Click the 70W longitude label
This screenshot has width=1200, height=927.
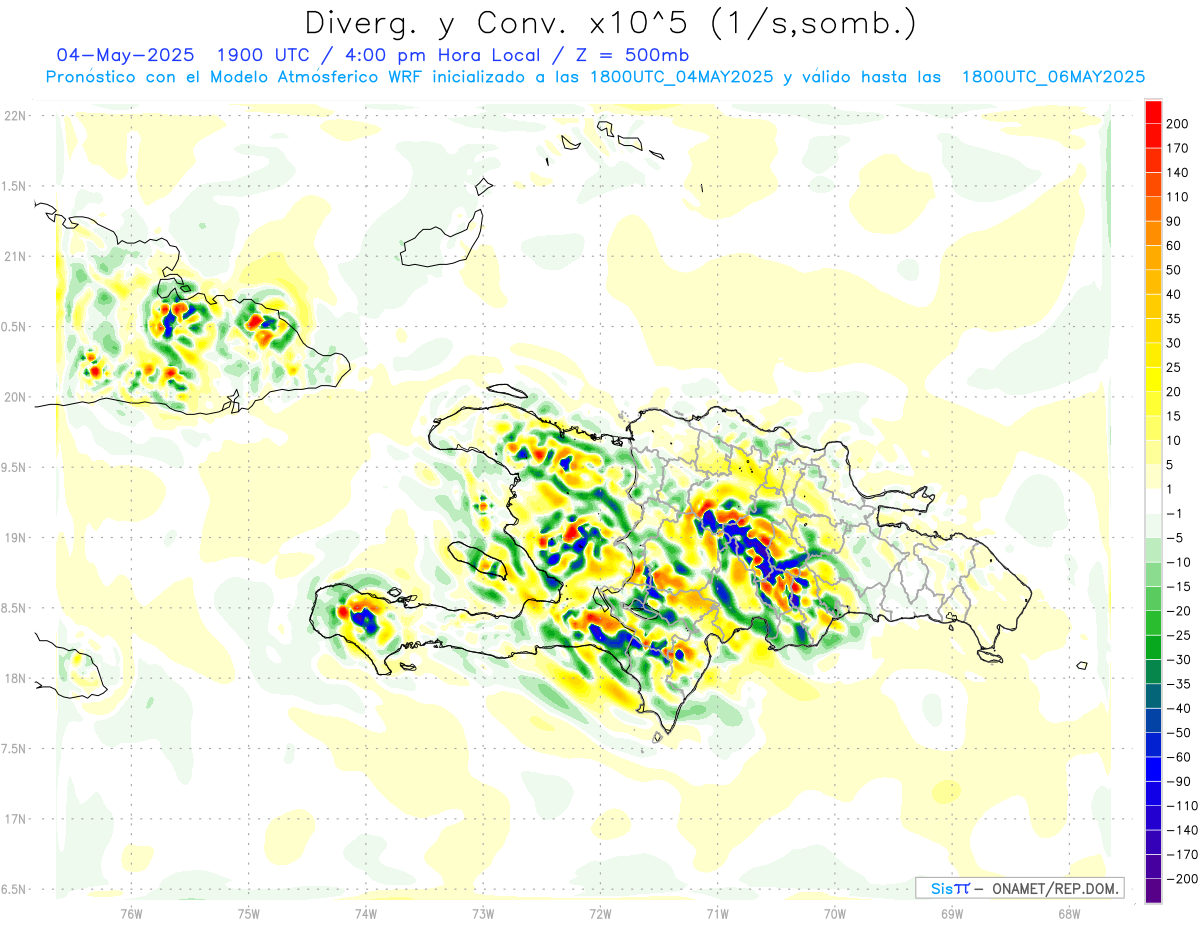835,912
